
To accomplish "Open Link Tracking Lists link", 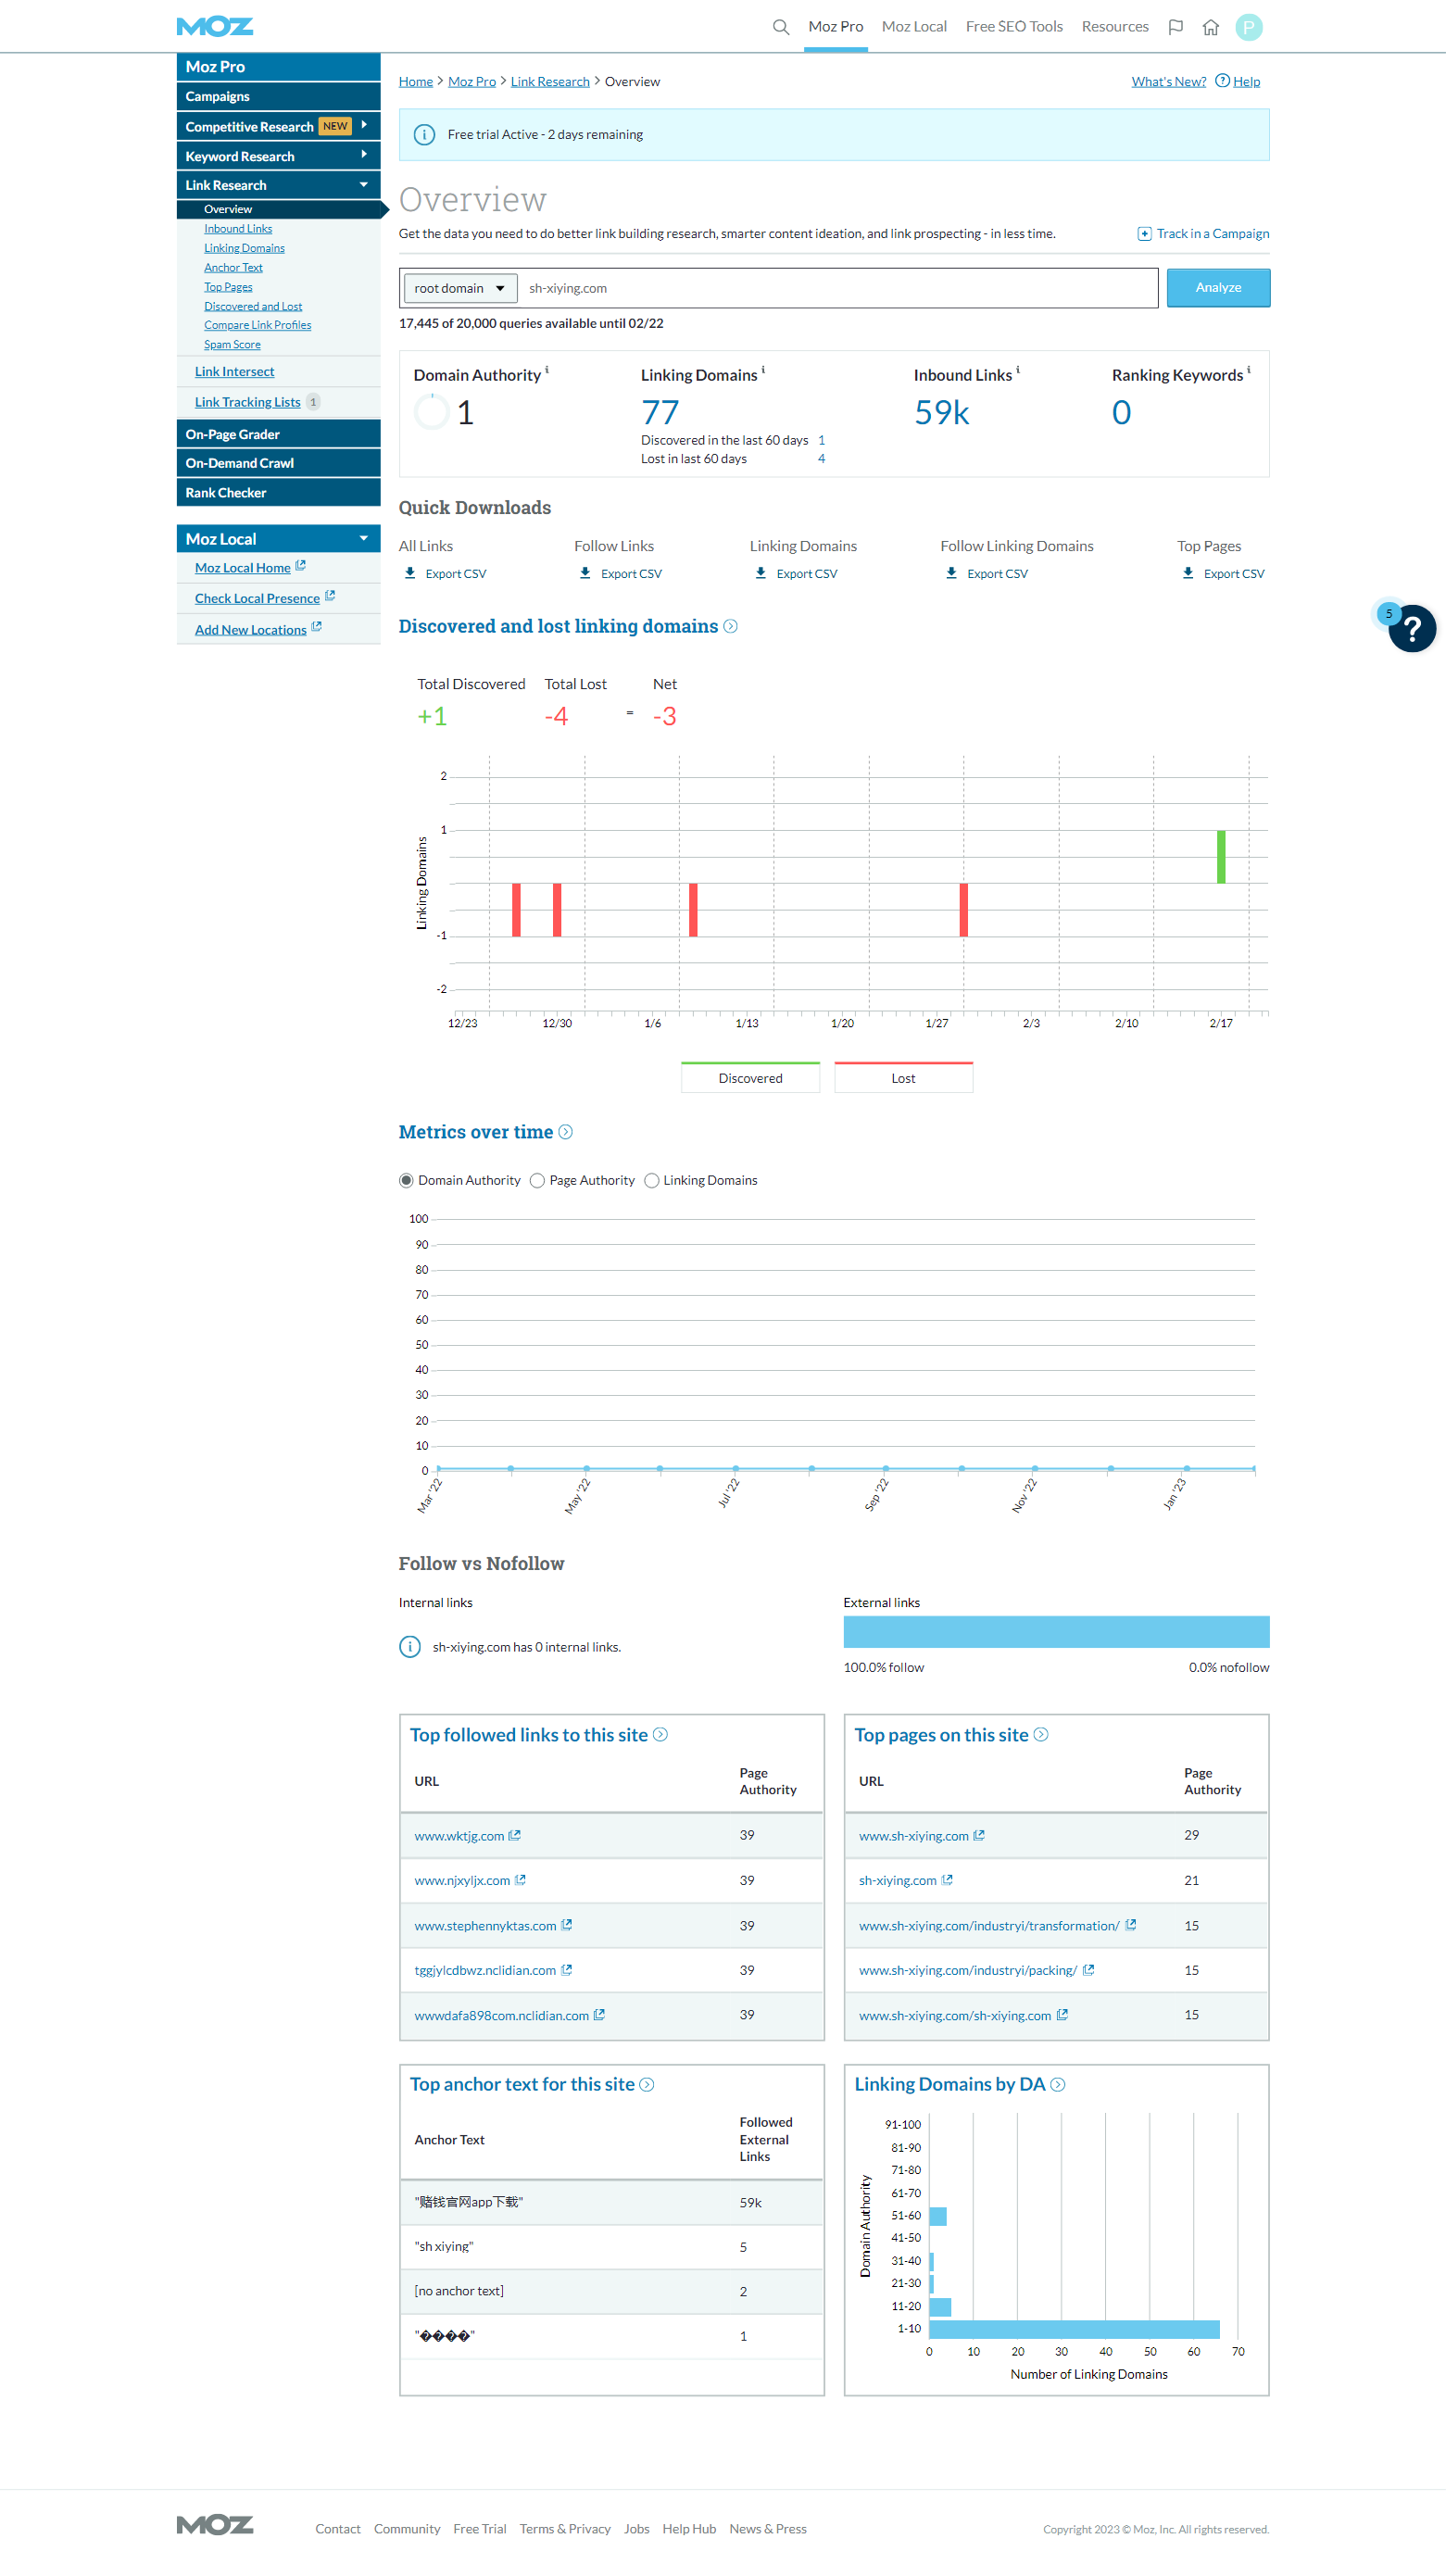I will coord(247,402).
